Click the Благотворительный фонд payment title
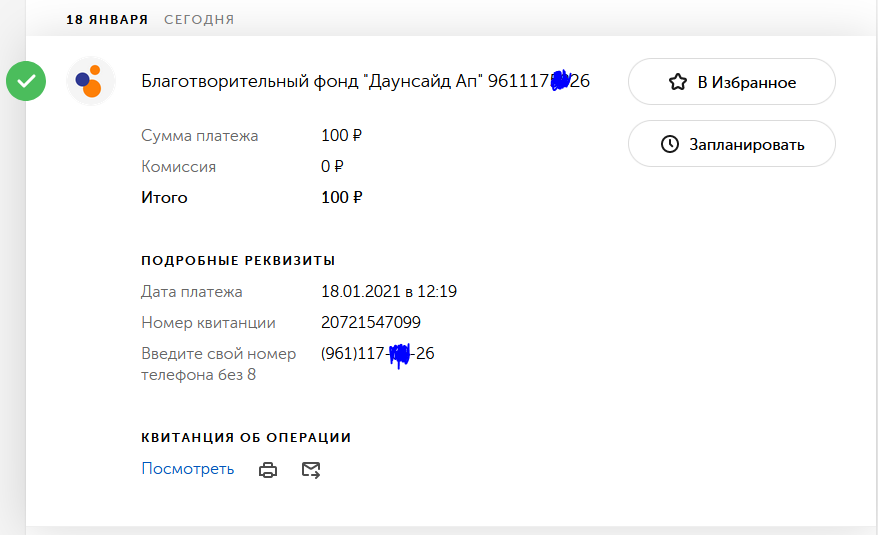Viewport: 878px width, 535px height. tap(365, 82)
